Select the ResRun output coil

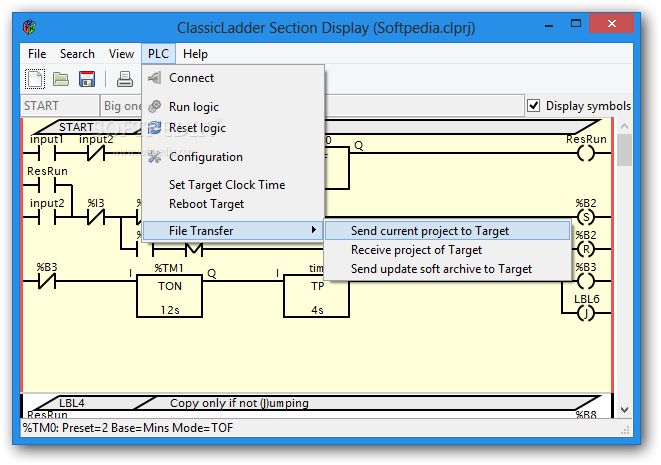pos(586,153)
